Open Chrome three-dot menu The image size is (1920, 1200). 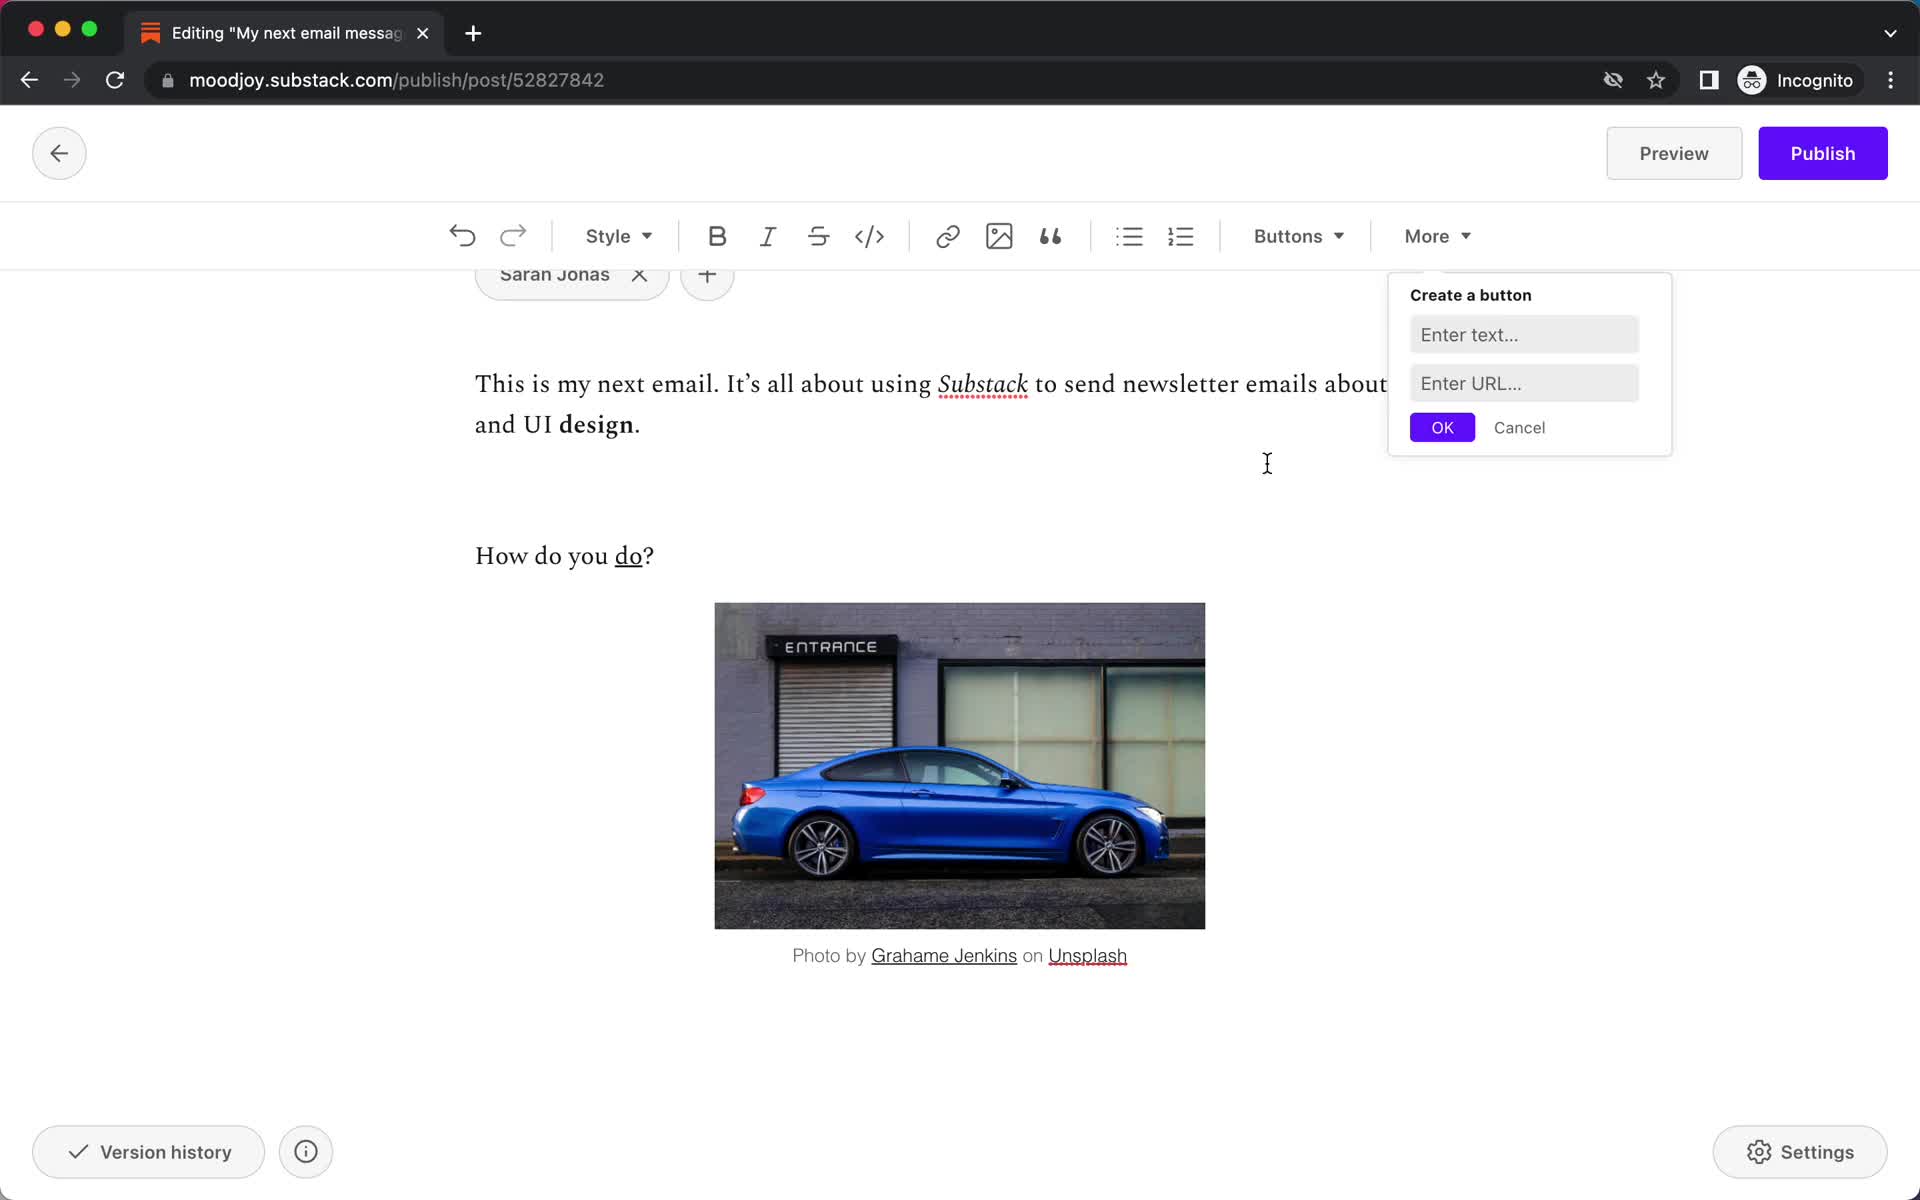click(x=1890, y=80)
